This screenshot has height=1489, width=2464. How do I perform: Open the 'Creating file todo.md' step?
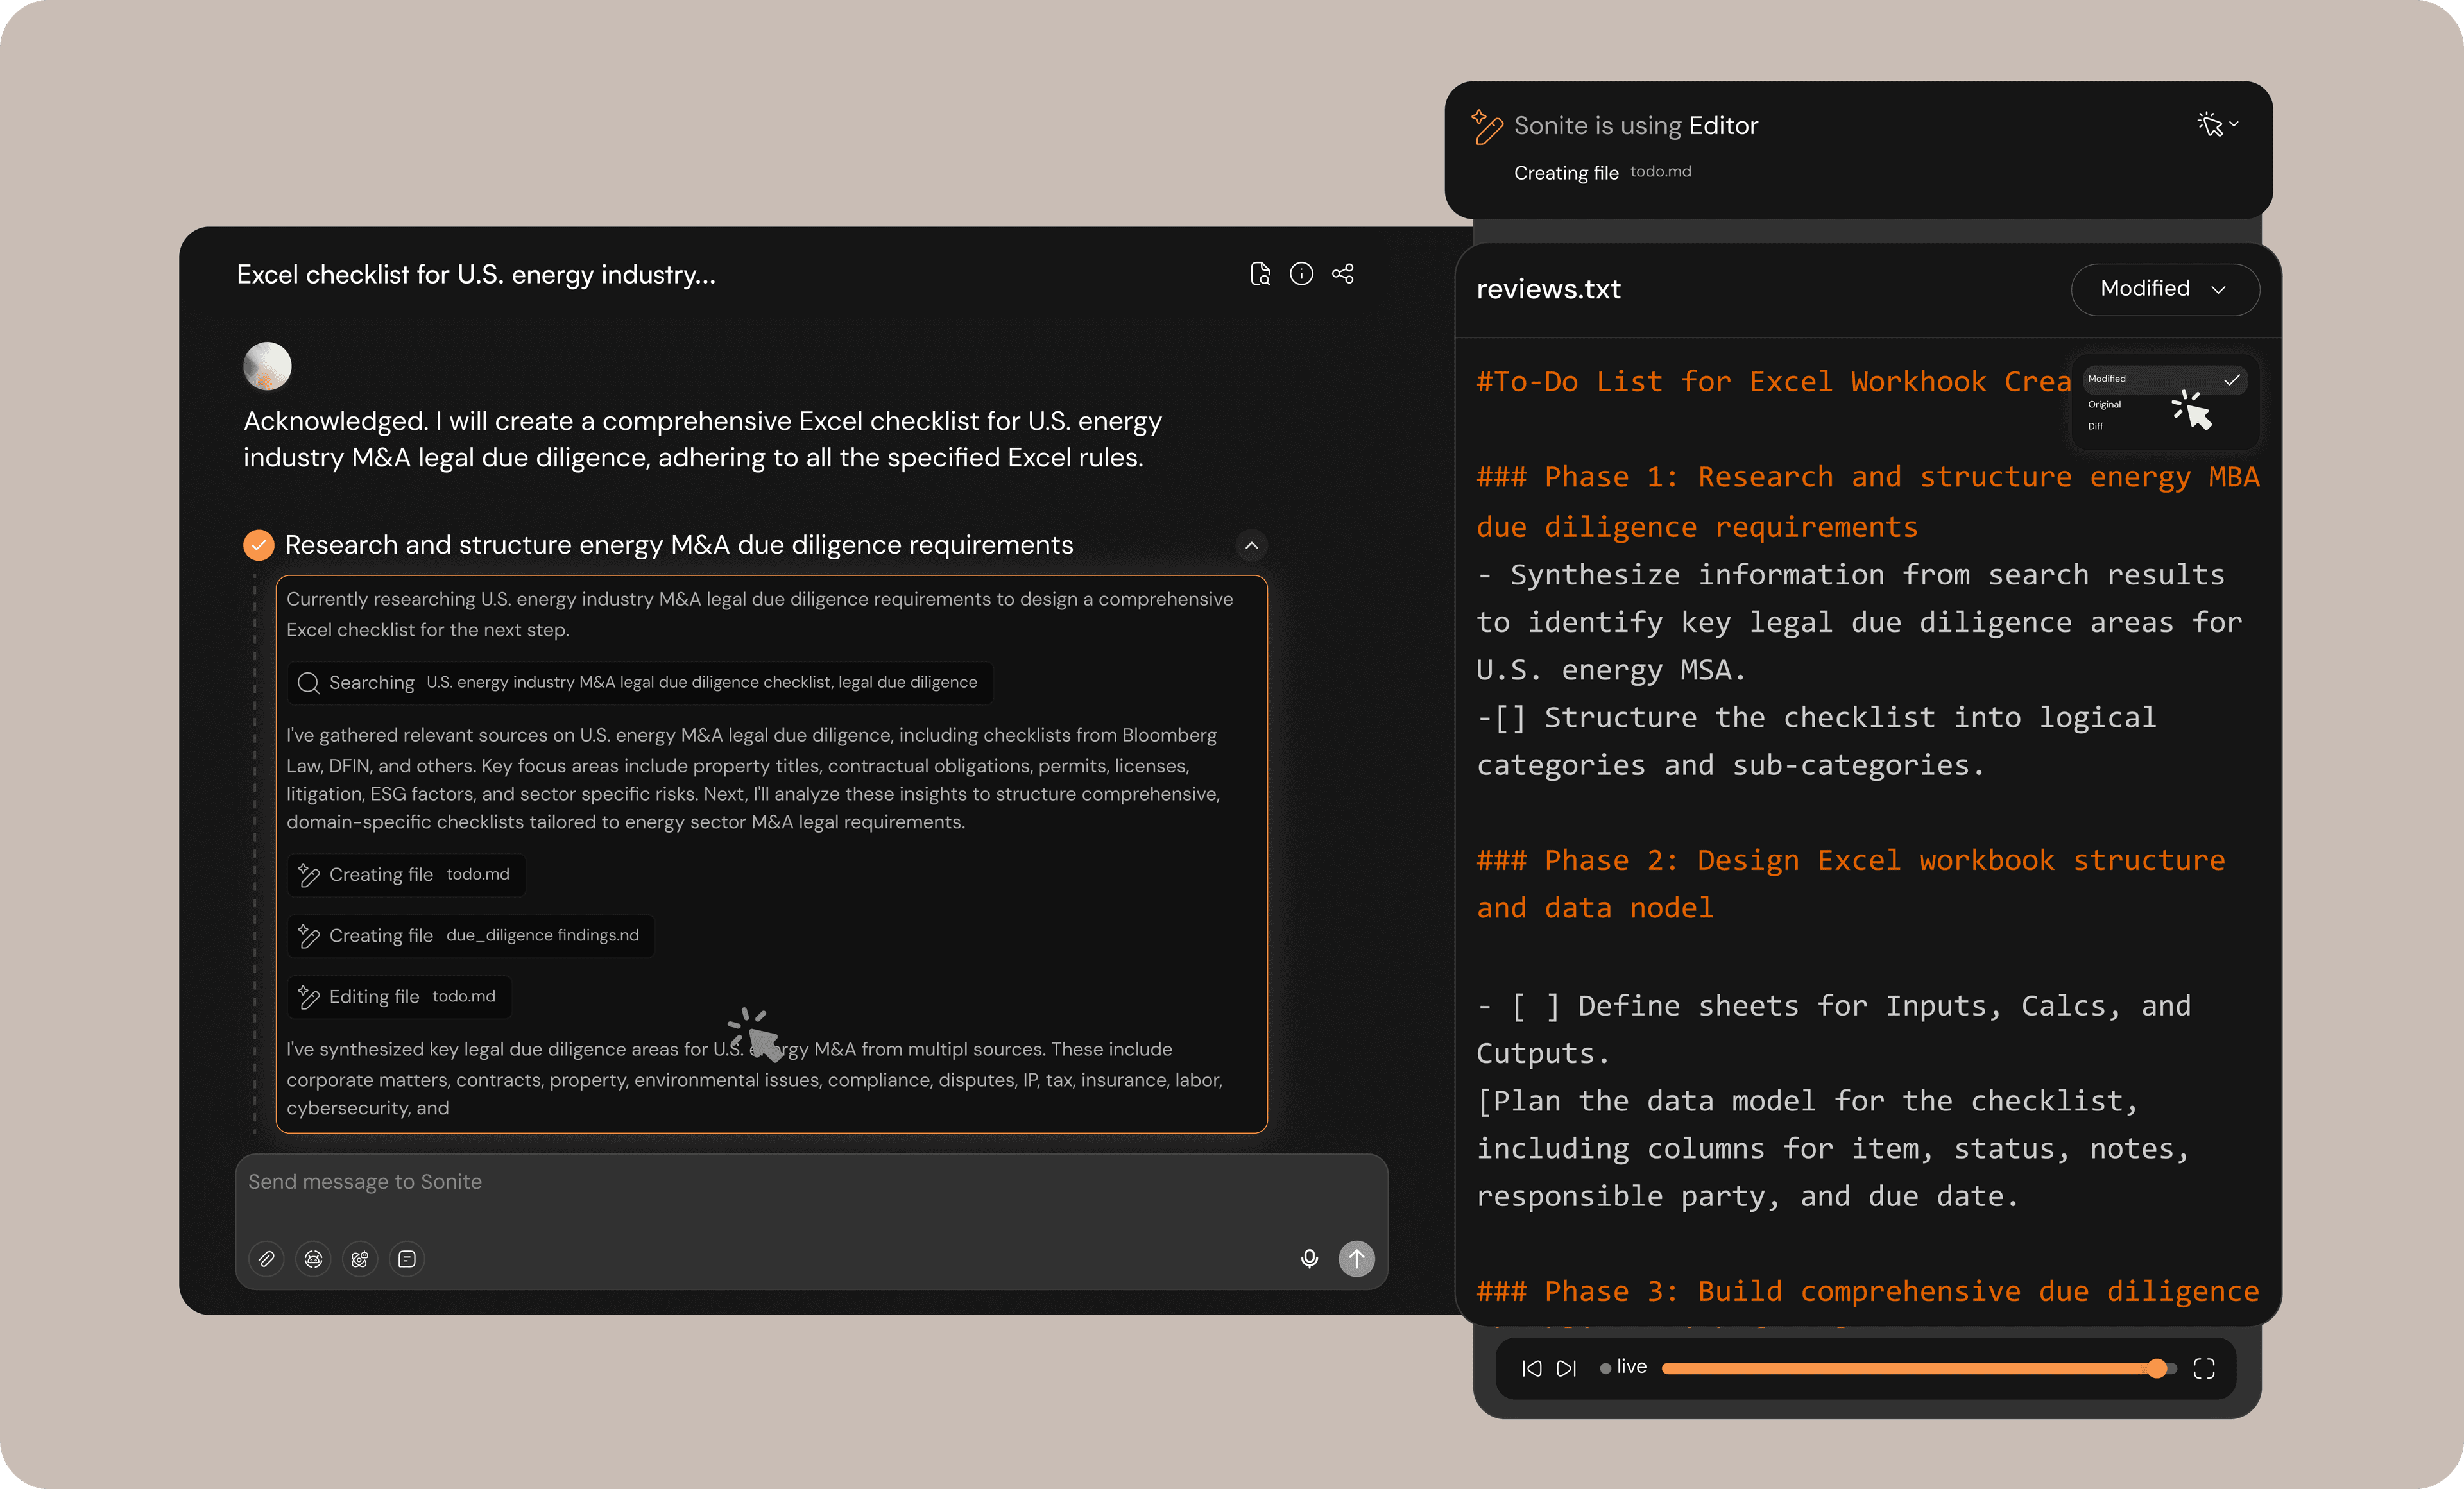point(406,875)
